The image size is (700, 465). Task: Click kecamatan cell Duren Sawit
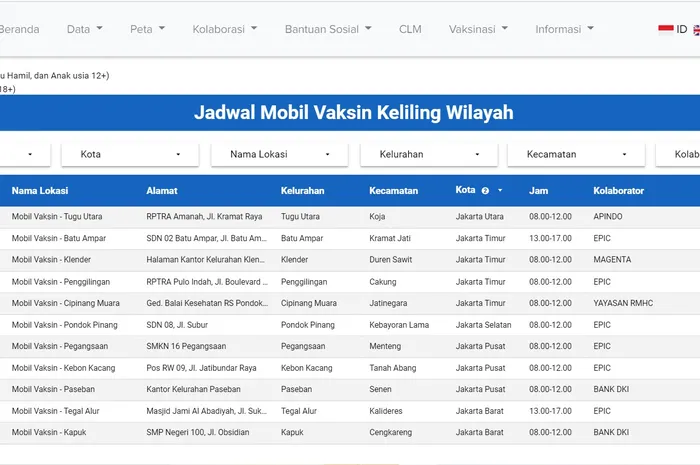tap(391, 260)
